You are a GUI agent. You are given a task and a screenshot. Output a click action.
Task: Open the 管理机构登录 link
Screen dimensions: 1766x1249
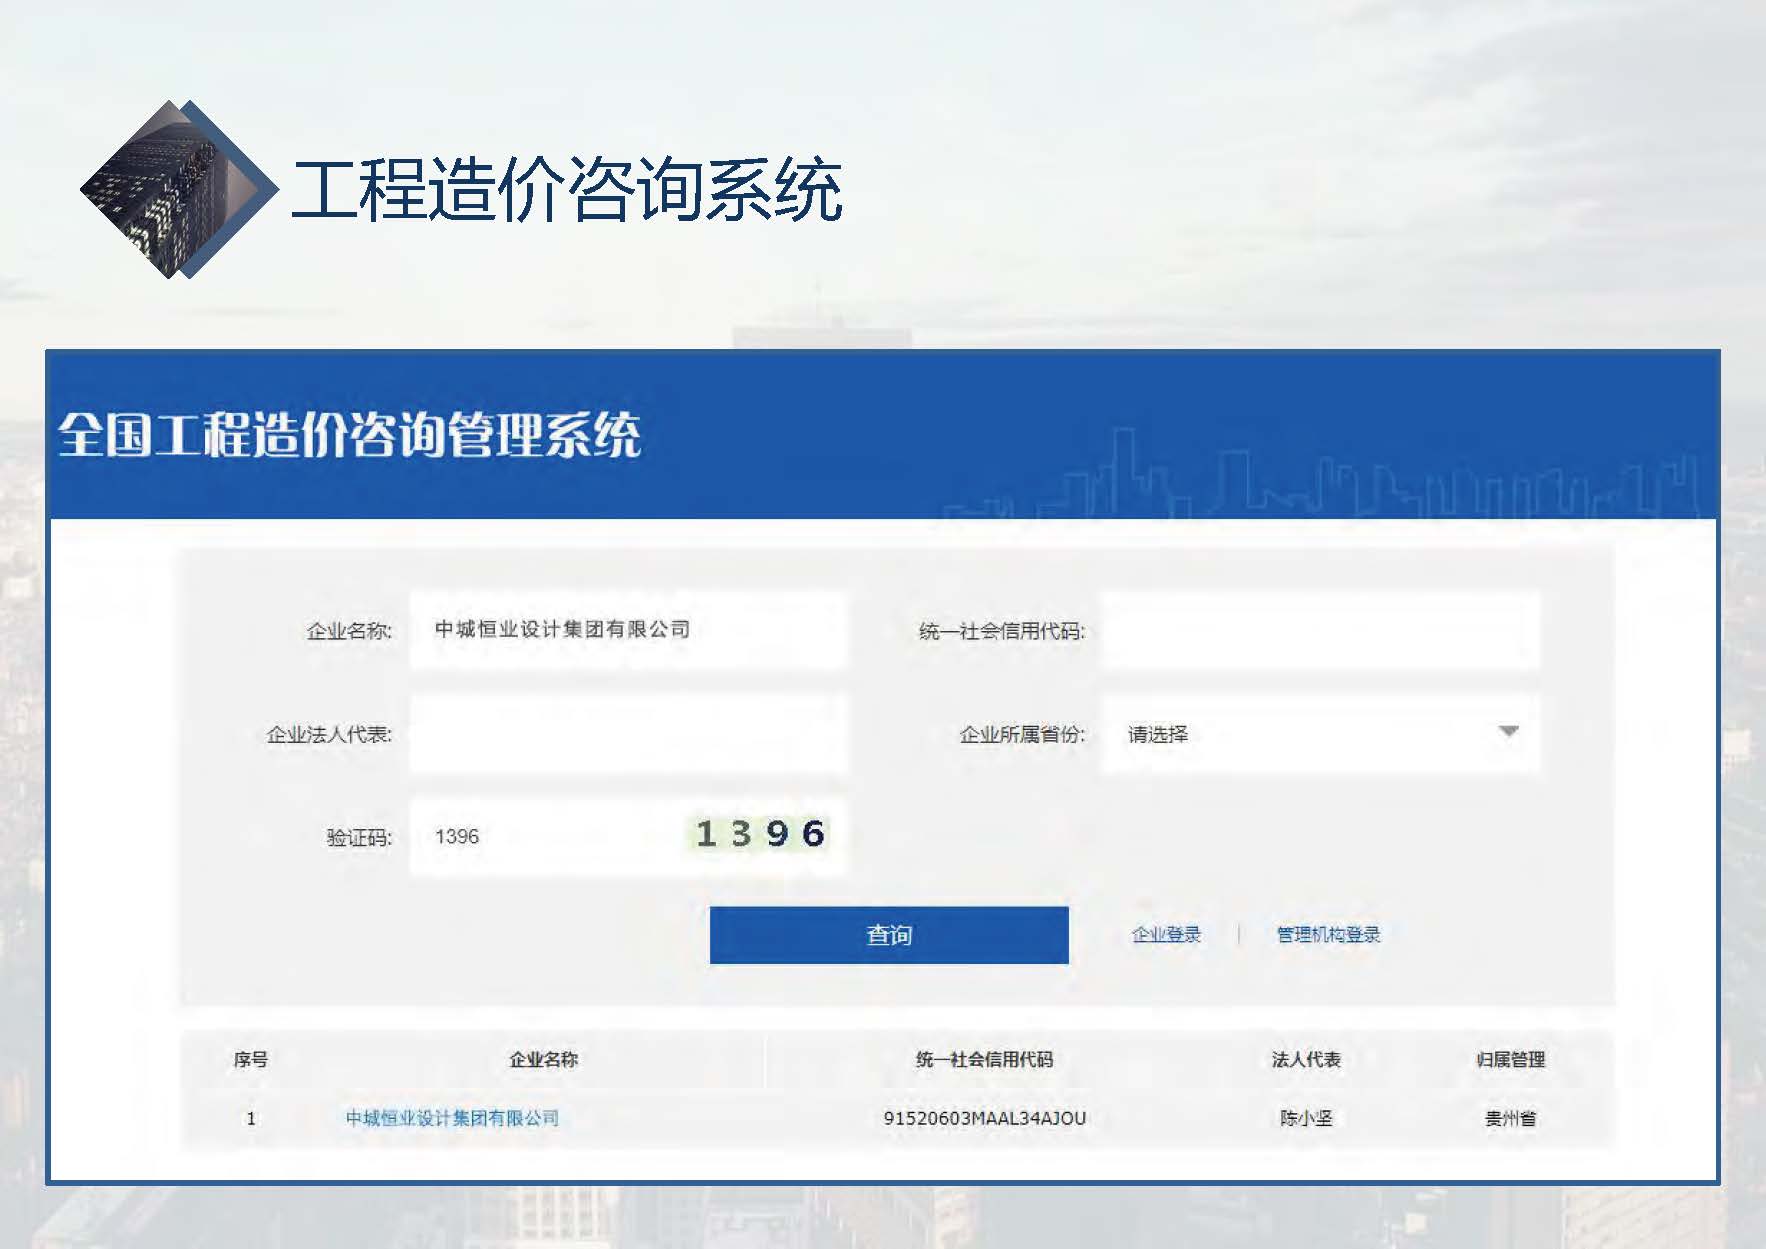point(1328,935)
